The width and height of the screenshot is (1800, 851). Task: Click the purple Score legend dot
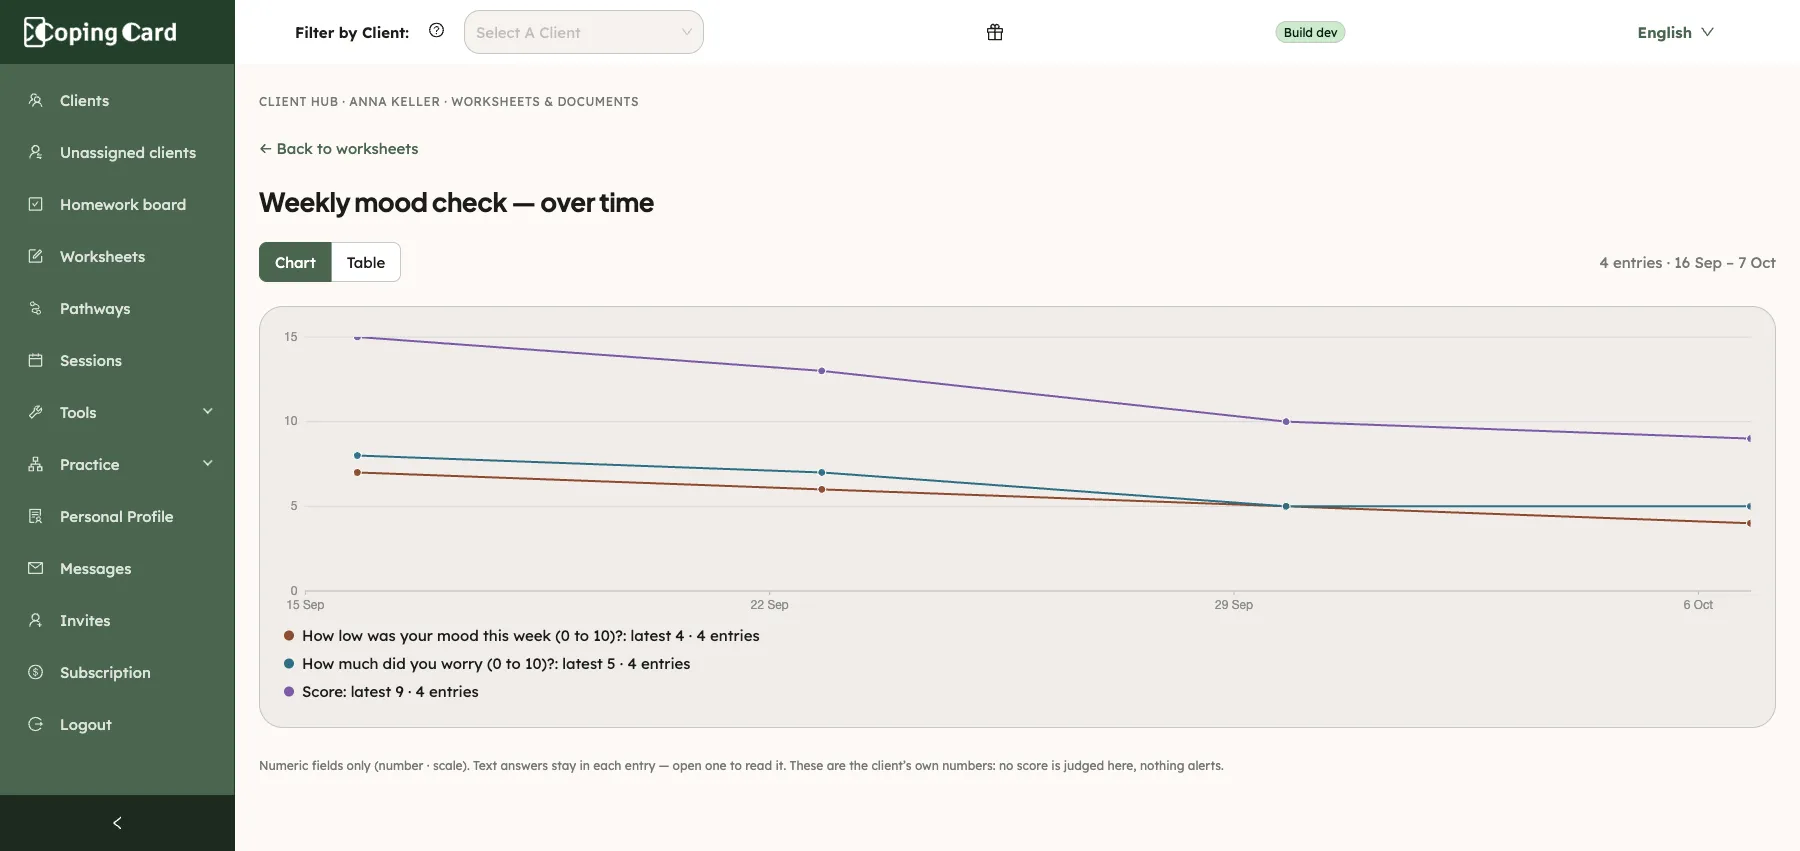pyautogui.click(x=289, y=691)
